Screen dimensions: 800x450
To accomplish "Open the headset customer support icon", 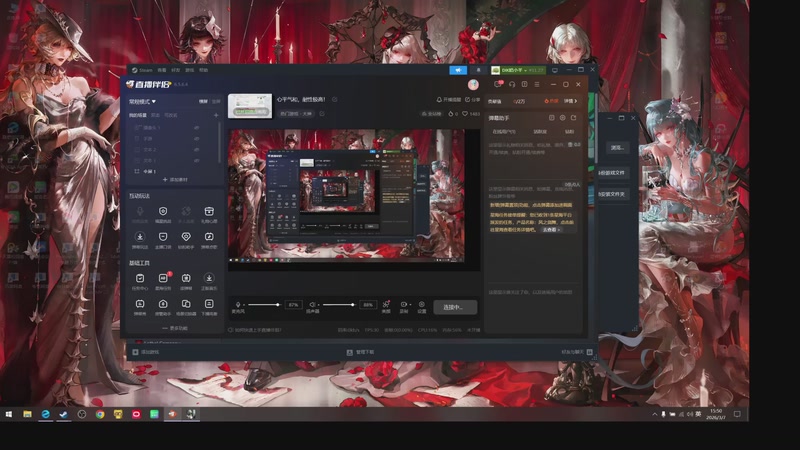I will coord(512,84).
